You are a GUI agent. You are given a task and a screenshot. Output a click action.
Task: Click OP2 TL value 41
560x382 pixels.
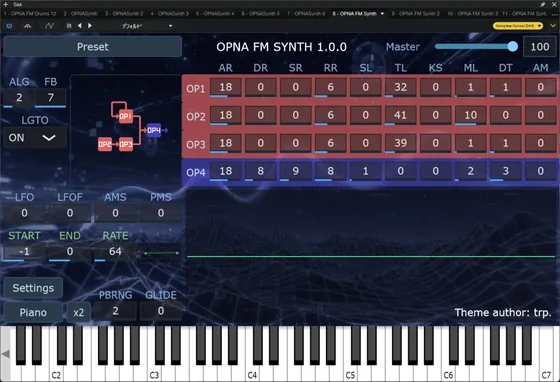coord(401,115)
